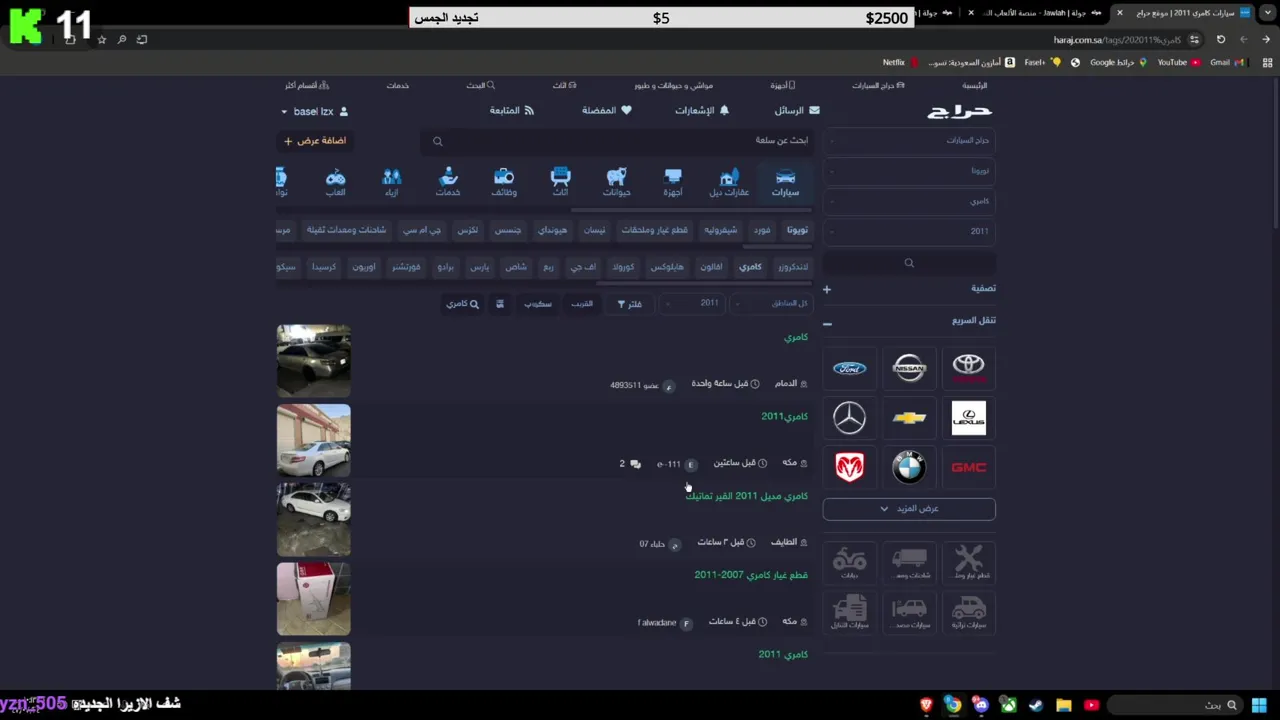Open site settings icon in address bar
The image size is (1280, 720).
[x=1195, y=40]
